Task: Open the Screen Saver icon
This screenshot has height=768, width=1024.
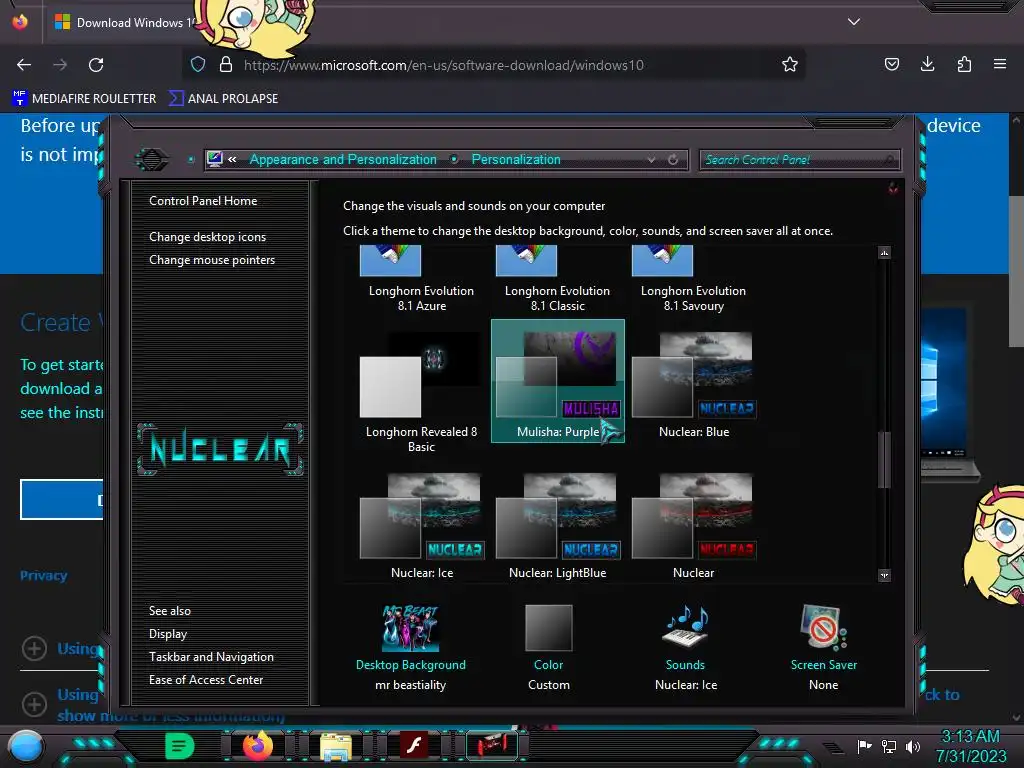Action: (x=824, y=627)
